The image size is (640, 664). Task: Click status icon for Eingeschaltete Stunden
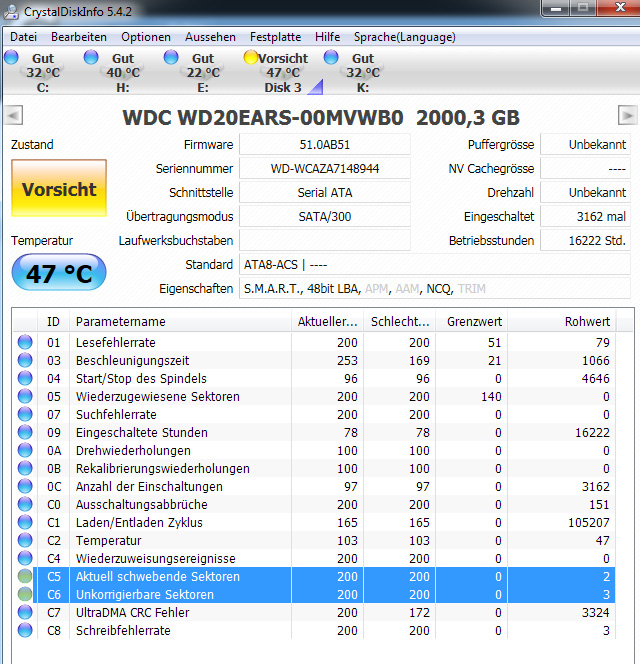pos(25,432)
